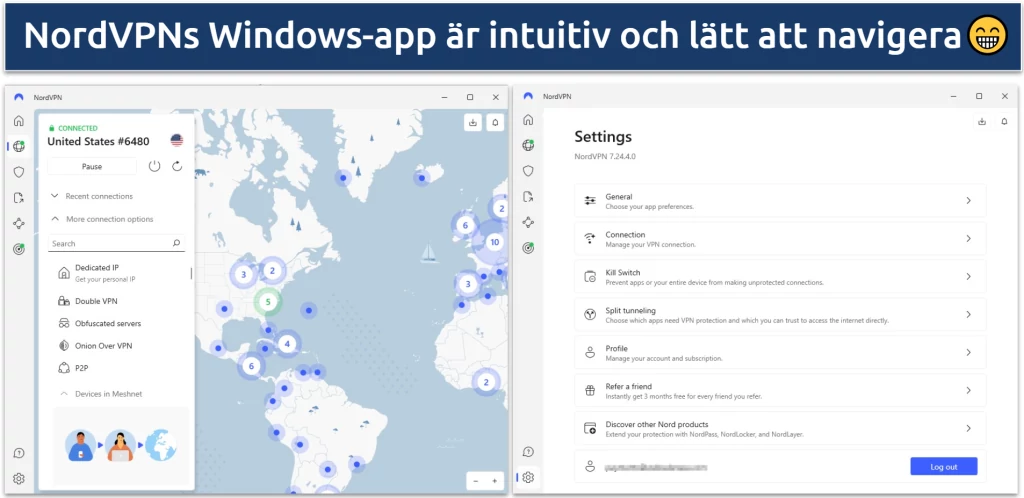Click bell icon in Settings window header
Viewport: 1024px width, 498px height.
click(x=1004, y=121)
